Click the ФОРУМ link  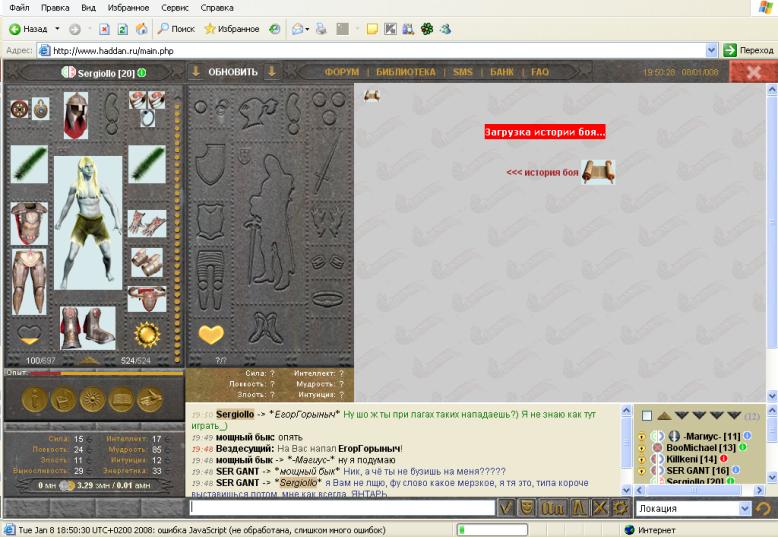tap(341, 72)
